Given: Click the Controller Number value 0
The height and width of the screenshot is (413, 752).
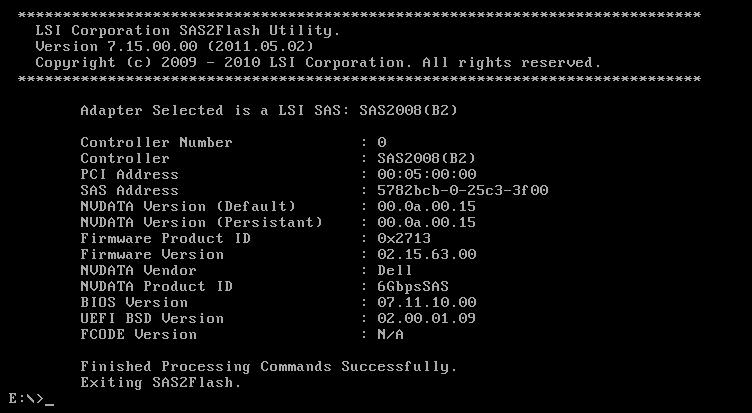Looking at the screenshot, I should pyautogui.click(x=382, y=142).
